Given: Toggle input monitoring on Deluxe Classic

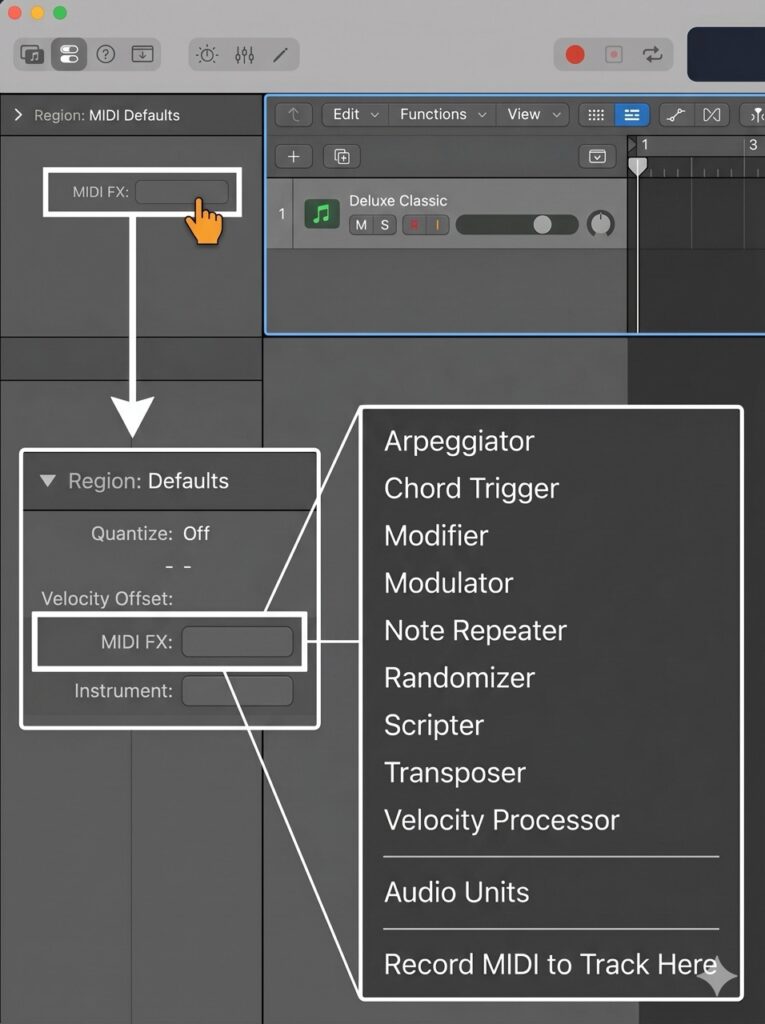Looking at the screenshot, I should [x=437, y=225].
